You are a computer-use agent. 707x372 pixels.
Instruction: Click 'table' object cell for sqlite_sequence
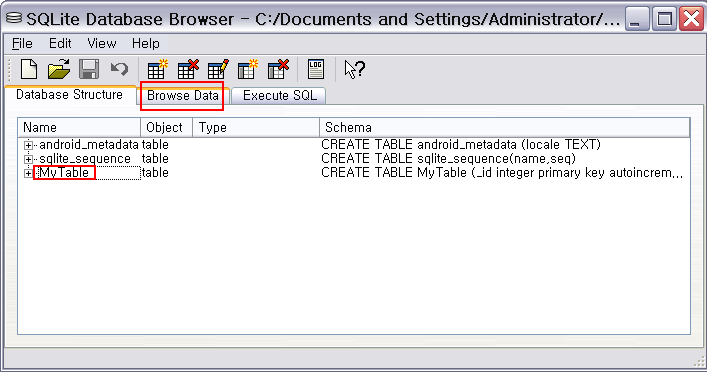point(155,159)
